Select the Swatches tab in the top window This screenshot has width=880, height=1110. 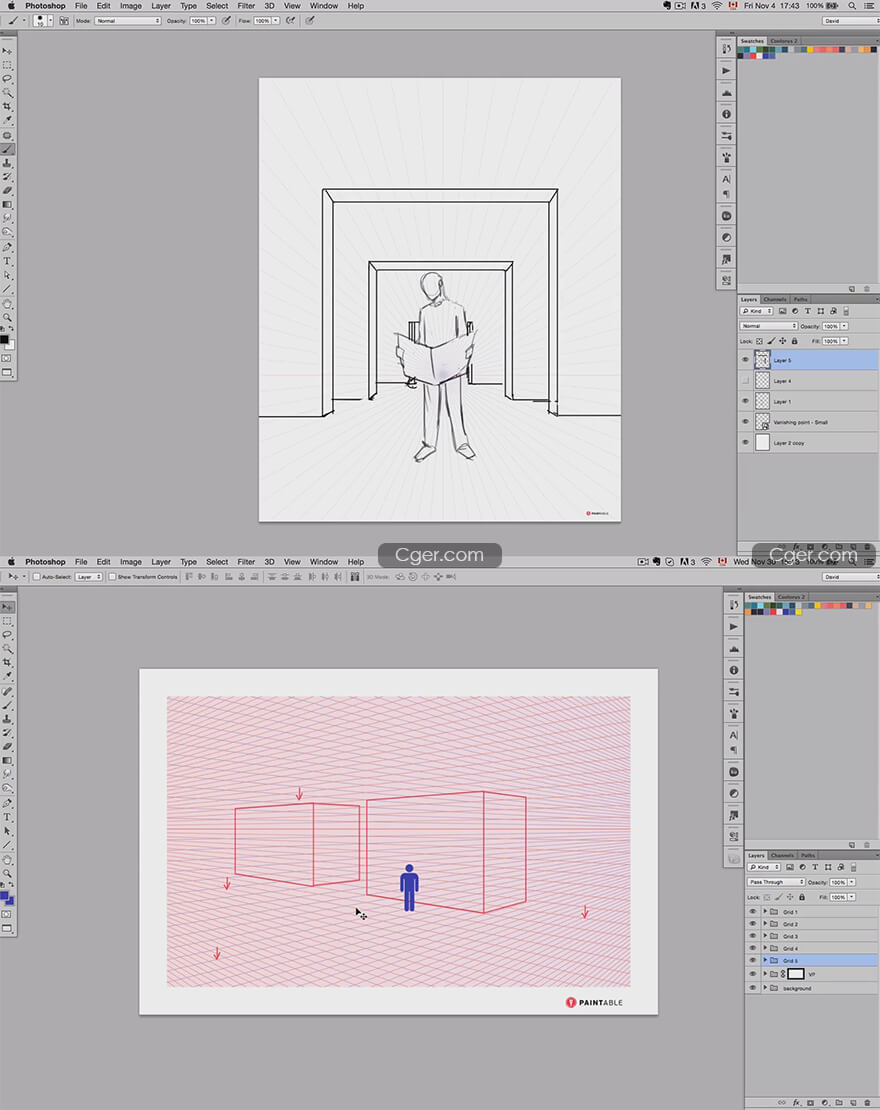[752, 41]
